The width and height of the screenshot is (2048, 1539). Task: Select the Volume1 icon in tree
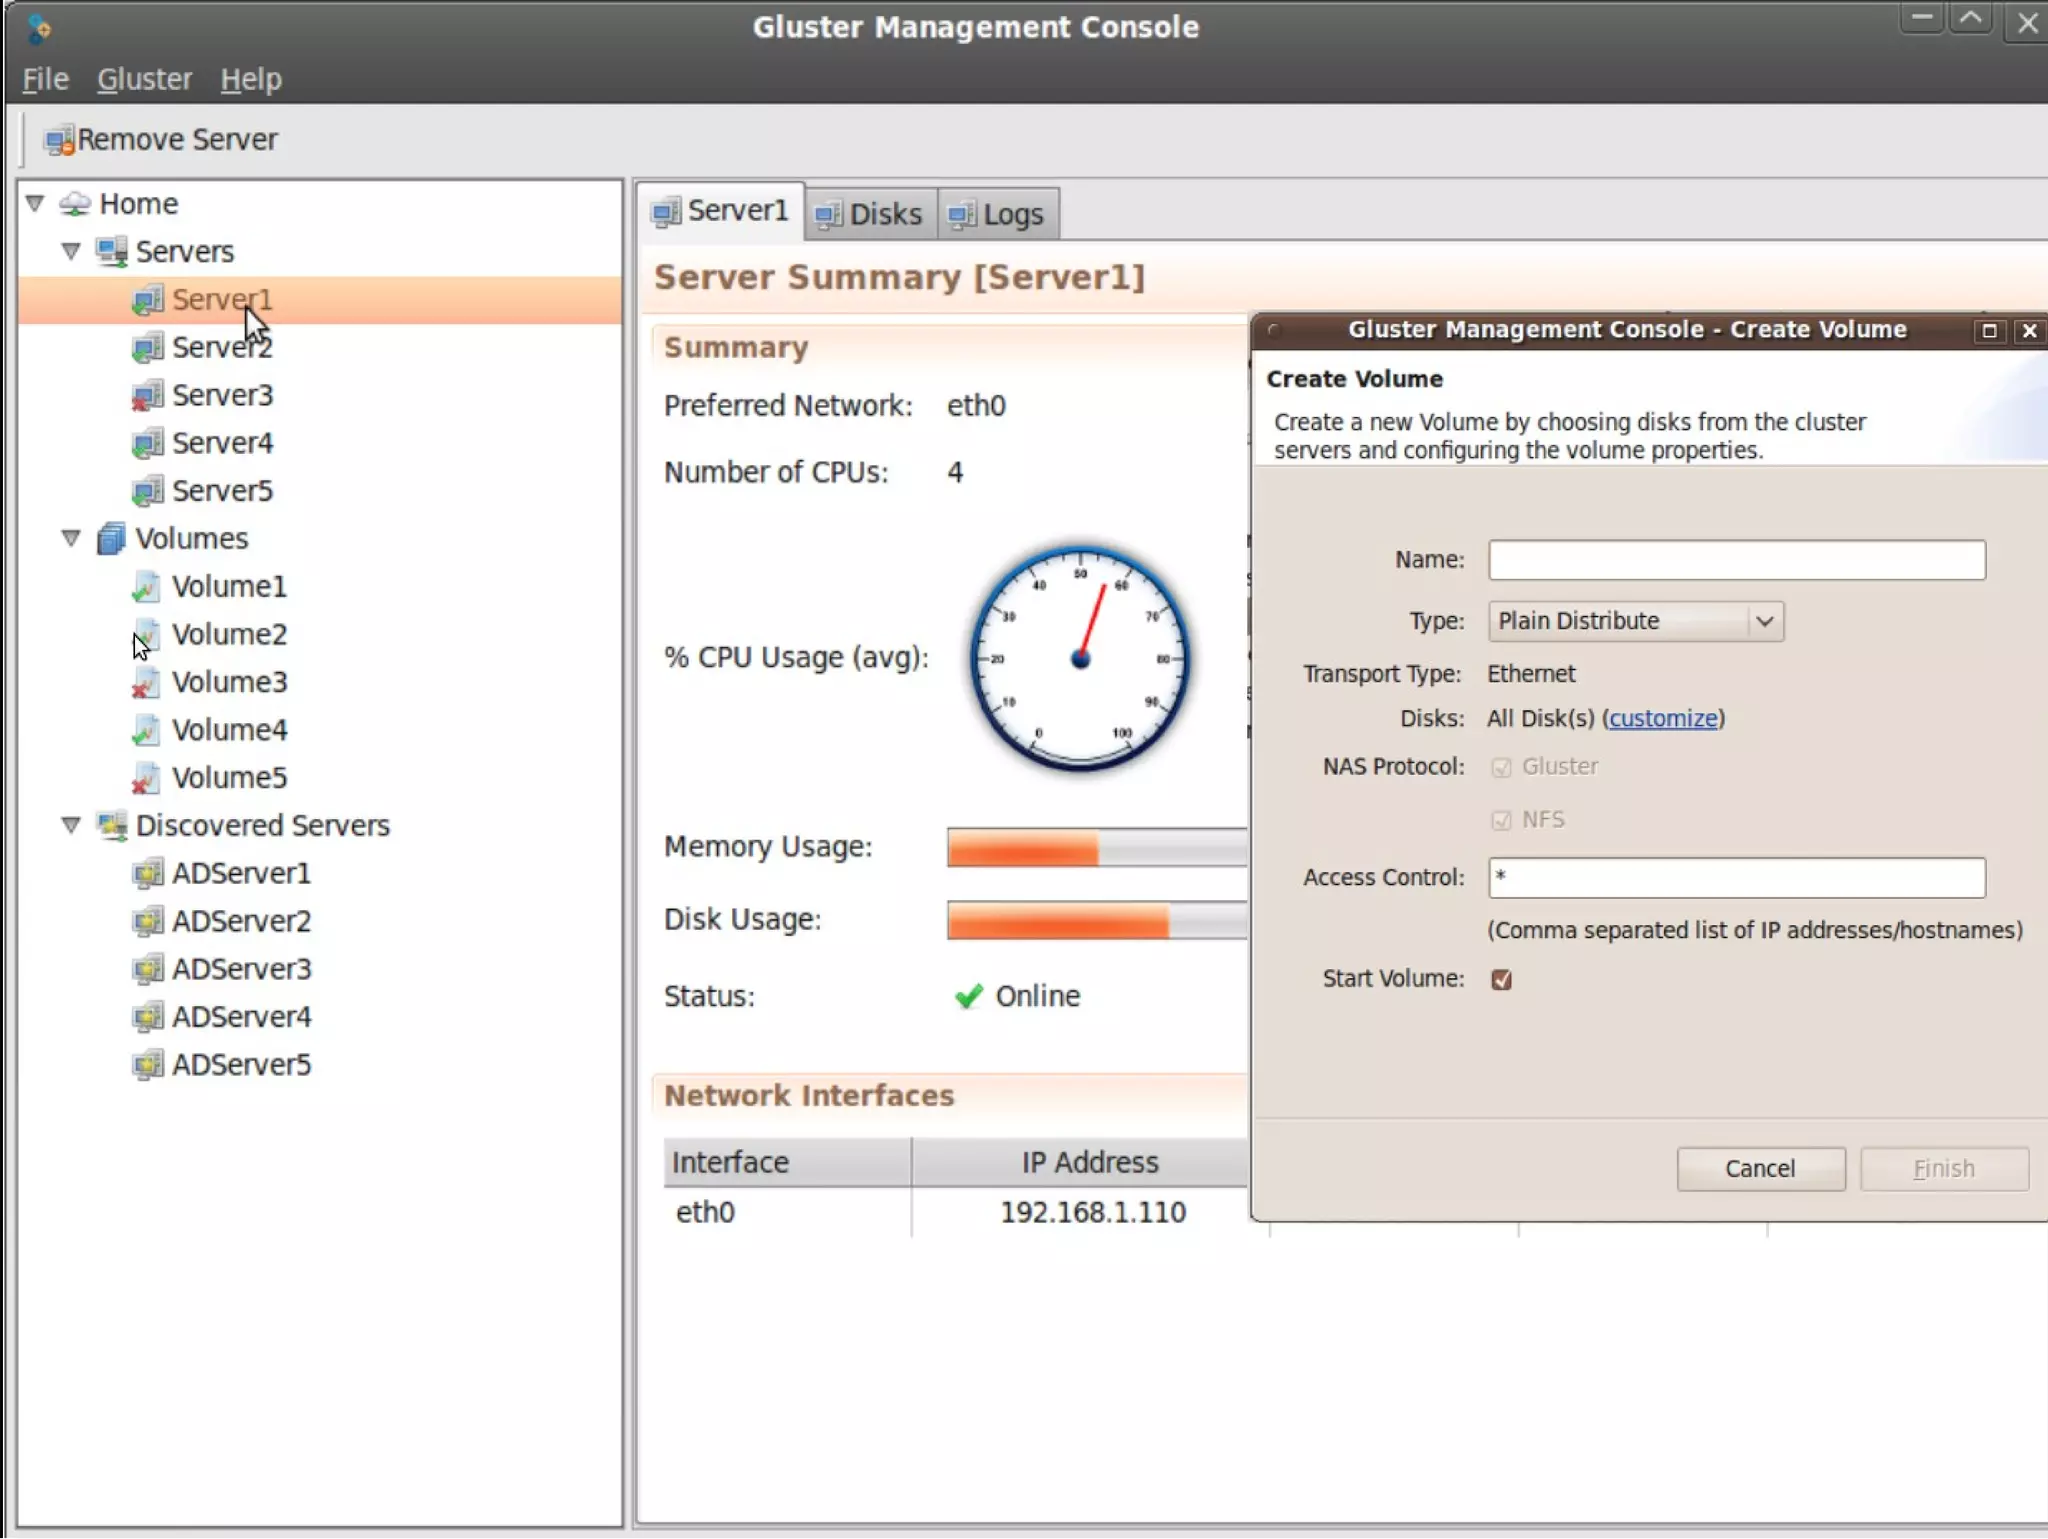click(146, 587)
